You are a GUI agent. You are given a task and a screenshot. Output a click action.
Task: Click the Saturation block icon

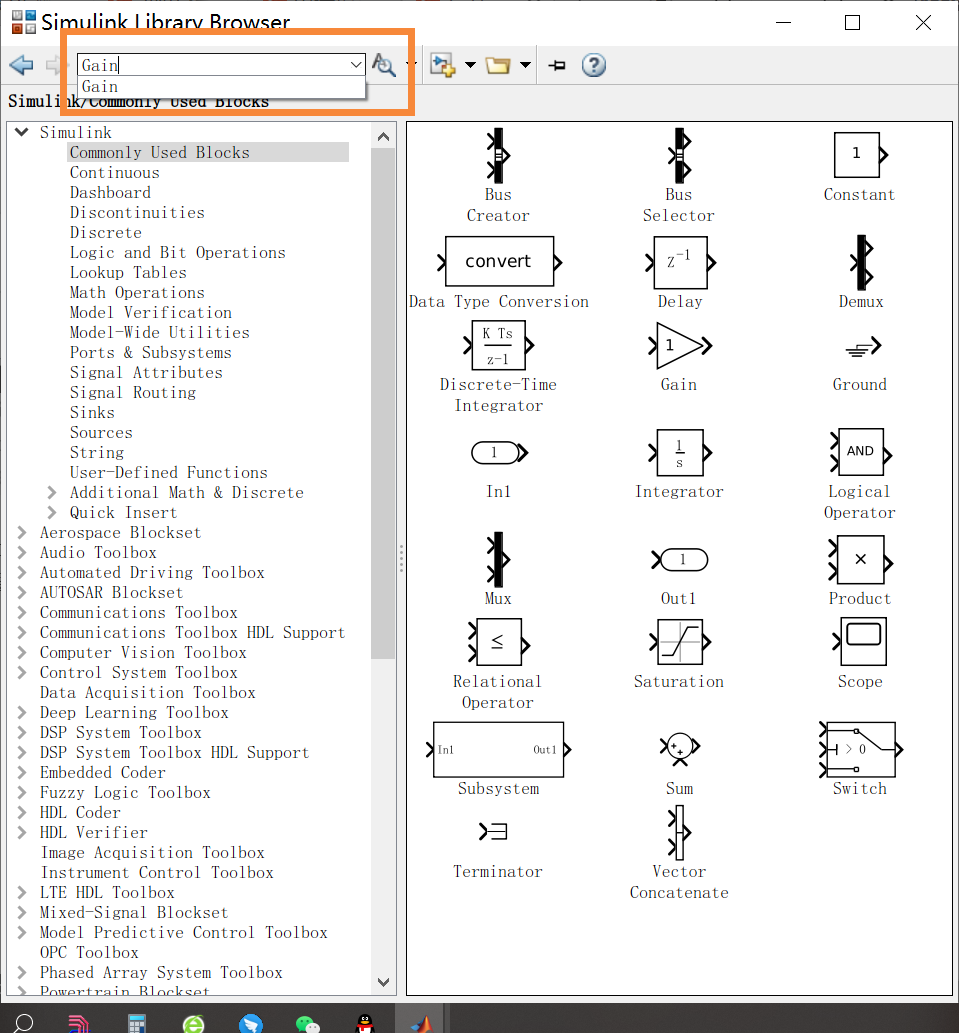coord(680,642)
